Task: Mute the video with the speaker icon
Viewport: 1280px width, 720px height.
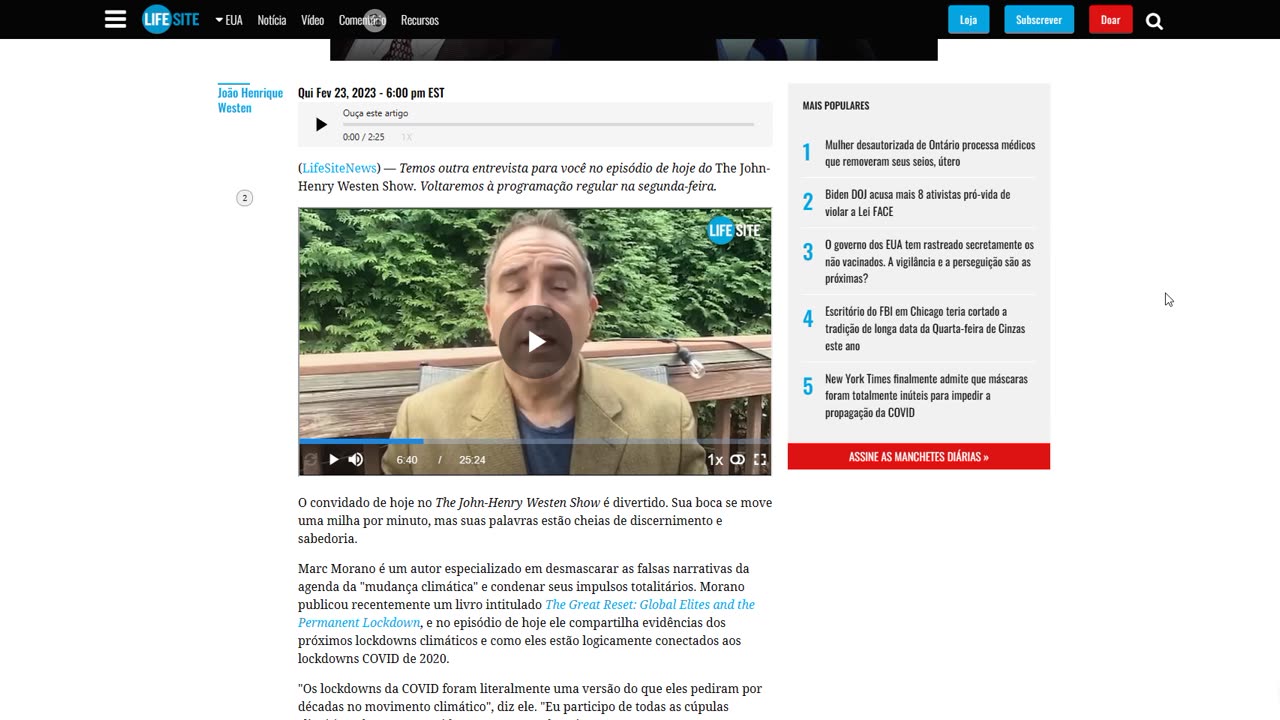Action: (x=356, y=460)
